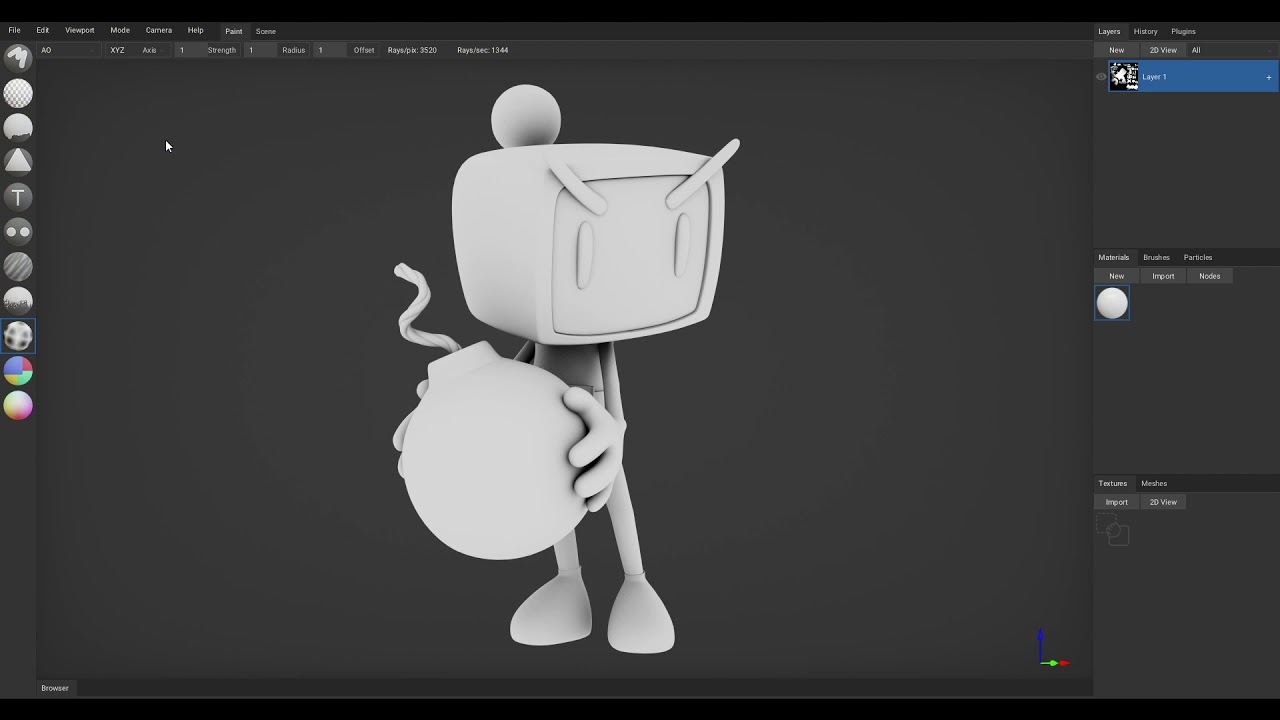Image resolution: width=1280 pixels, height=720 pixels.
Task: Switch to the Brushes tab
Action: point(1156,258)
